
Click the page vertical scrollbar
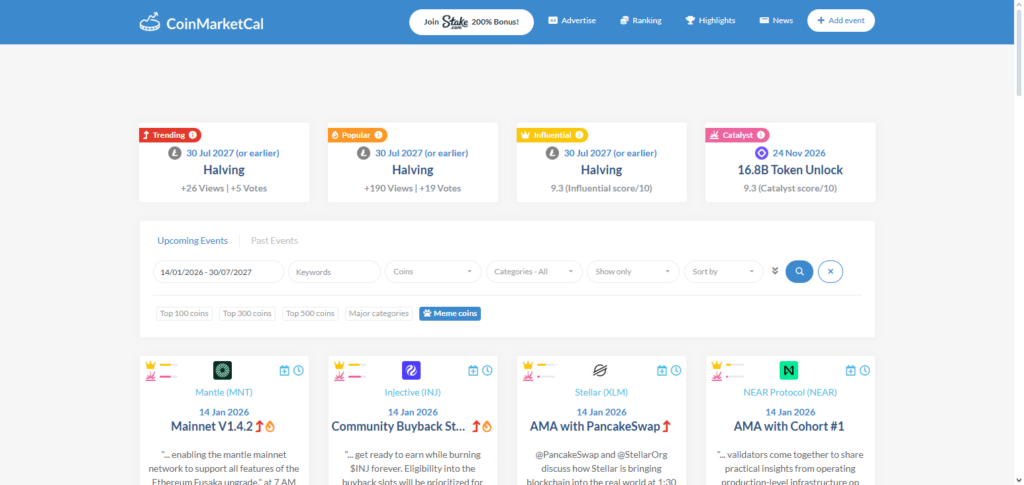[x=1018, y=54]
